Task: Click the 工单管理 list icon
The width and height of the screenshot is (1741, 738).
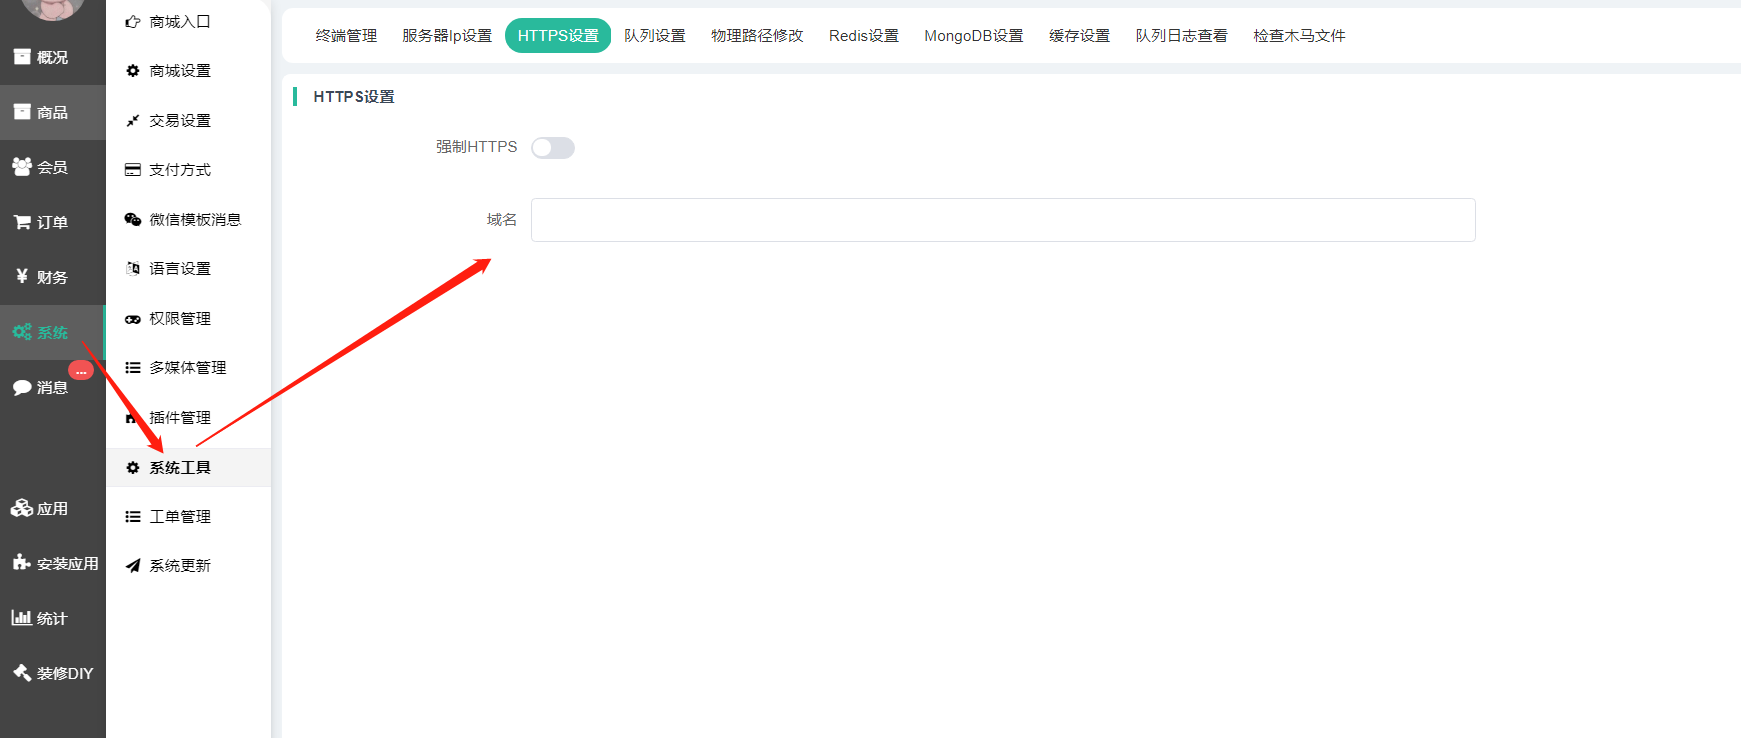Action: click(132, 517)
